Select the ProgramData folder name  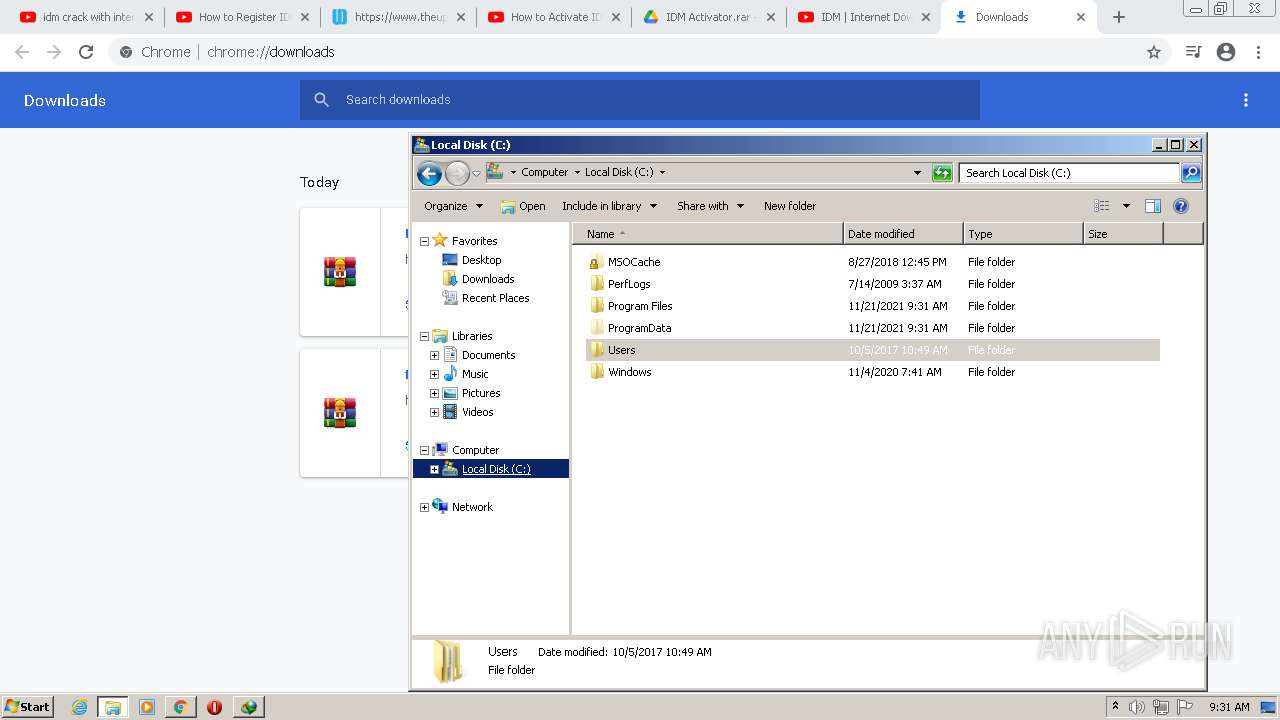(x=640, y=328)
